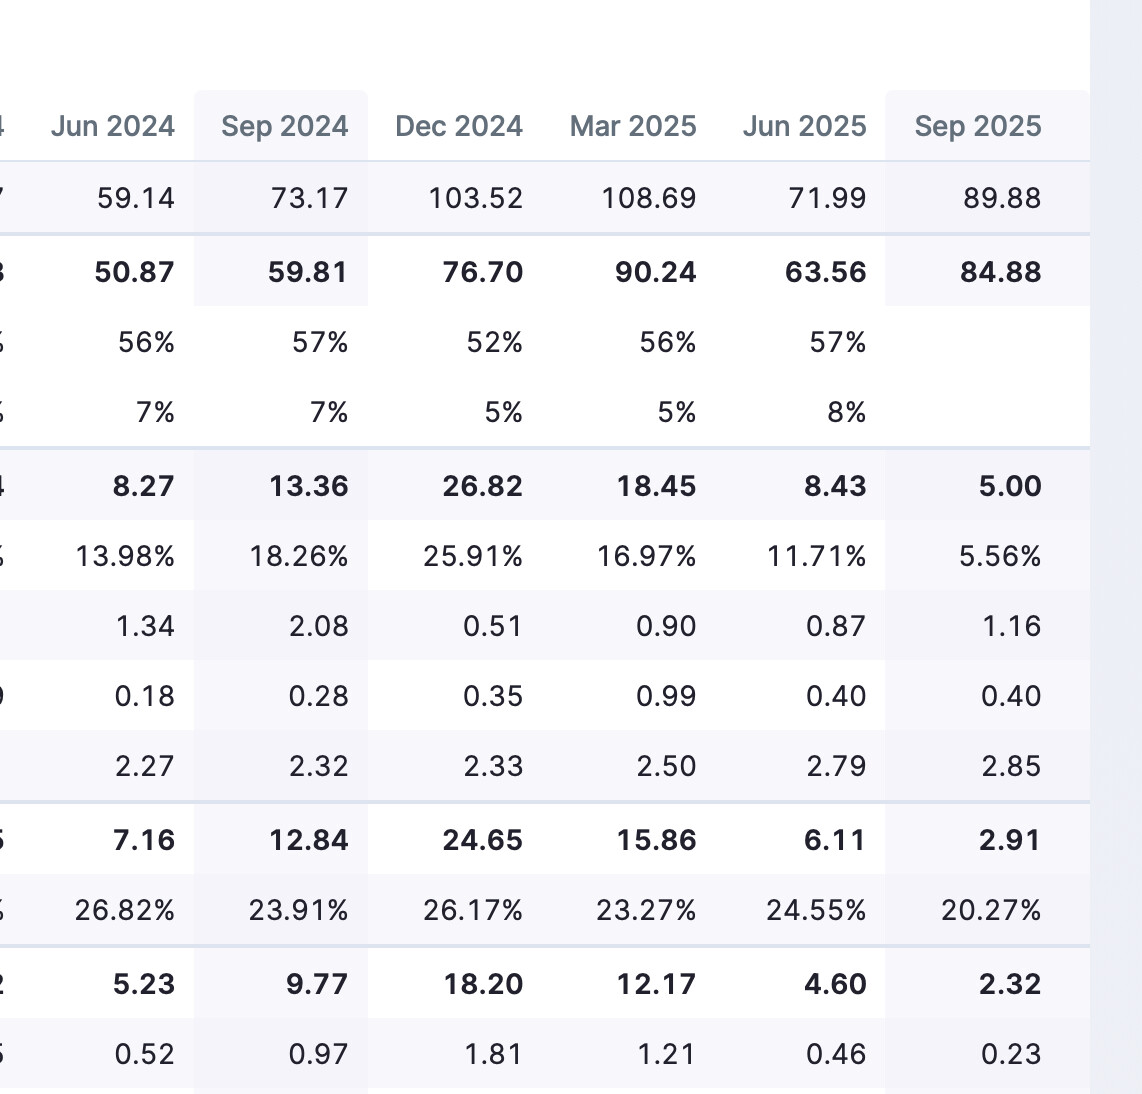The height and width of the screenshot is (1094, 1142).
Task: Click the 8% cell in Jun 2025
Action: [x=847, y=413]
